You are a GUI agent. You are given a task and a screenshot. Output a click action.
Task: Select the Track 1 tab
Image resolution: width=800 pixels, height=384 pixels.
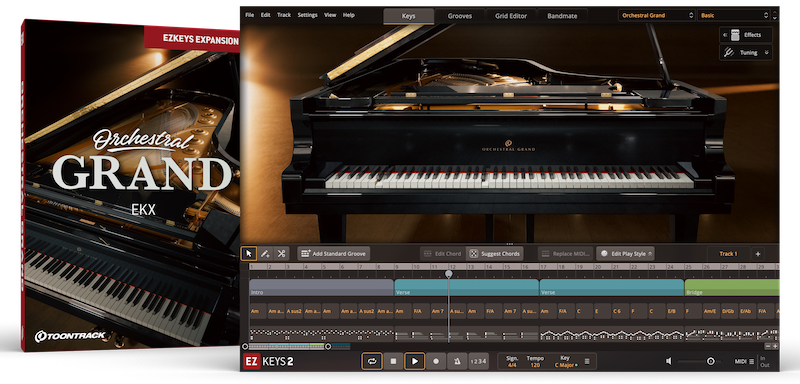pyautogui.click(x=728, y=253)
